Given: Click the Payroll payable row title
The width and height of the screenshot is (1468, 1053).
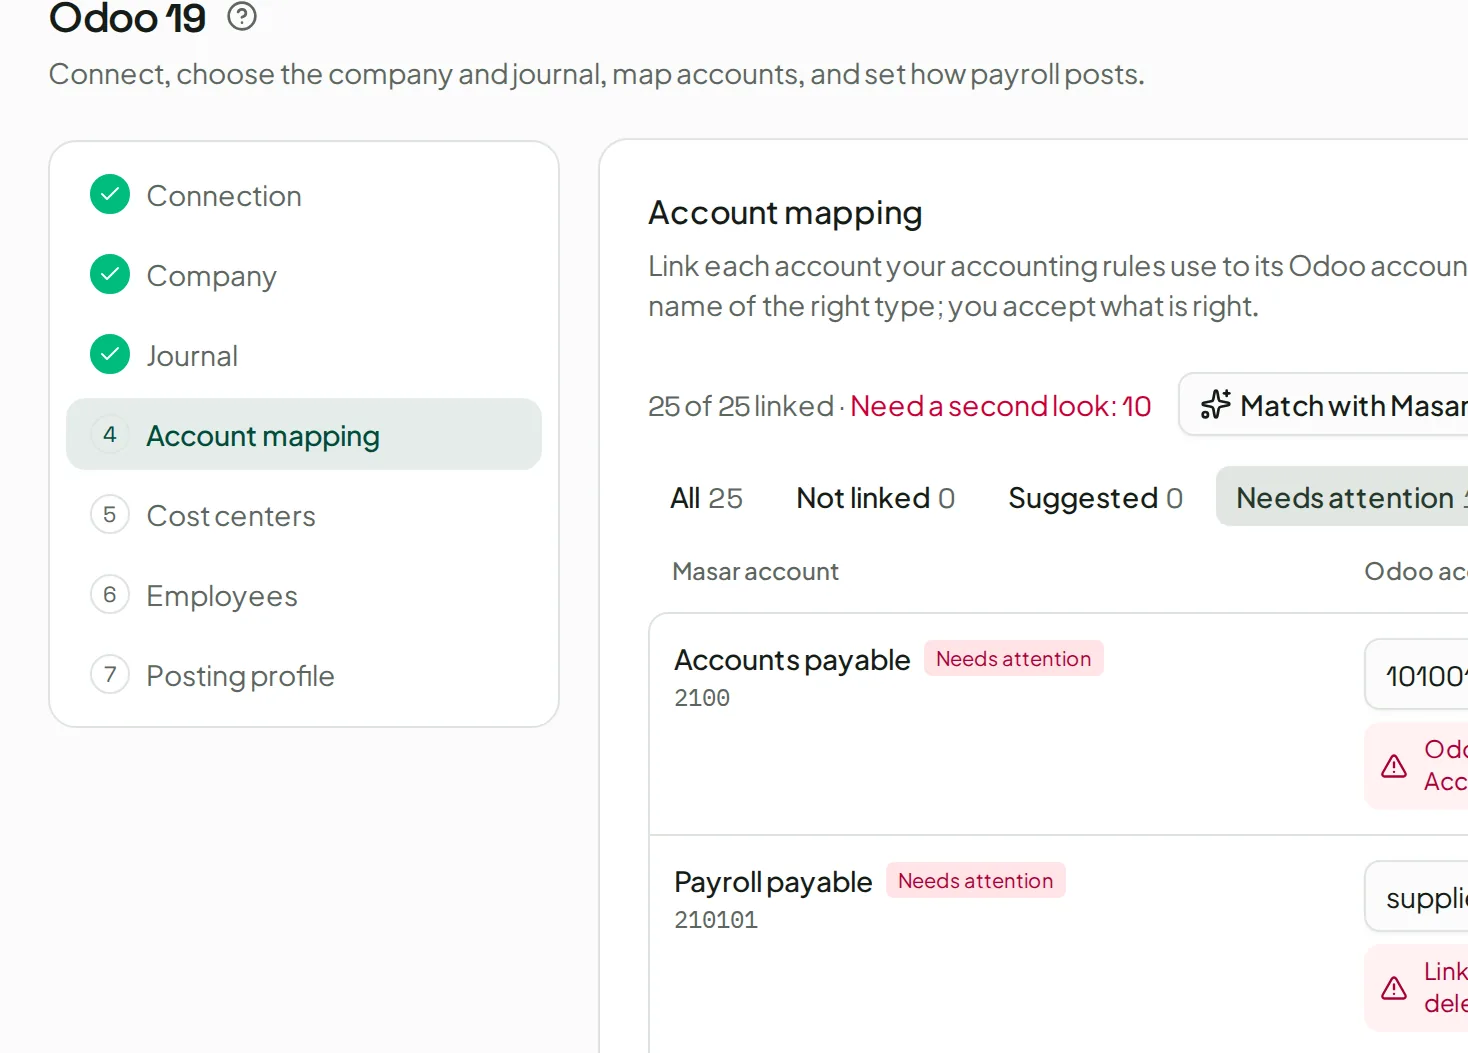Looking at the screenshot, I should (773, 882).
